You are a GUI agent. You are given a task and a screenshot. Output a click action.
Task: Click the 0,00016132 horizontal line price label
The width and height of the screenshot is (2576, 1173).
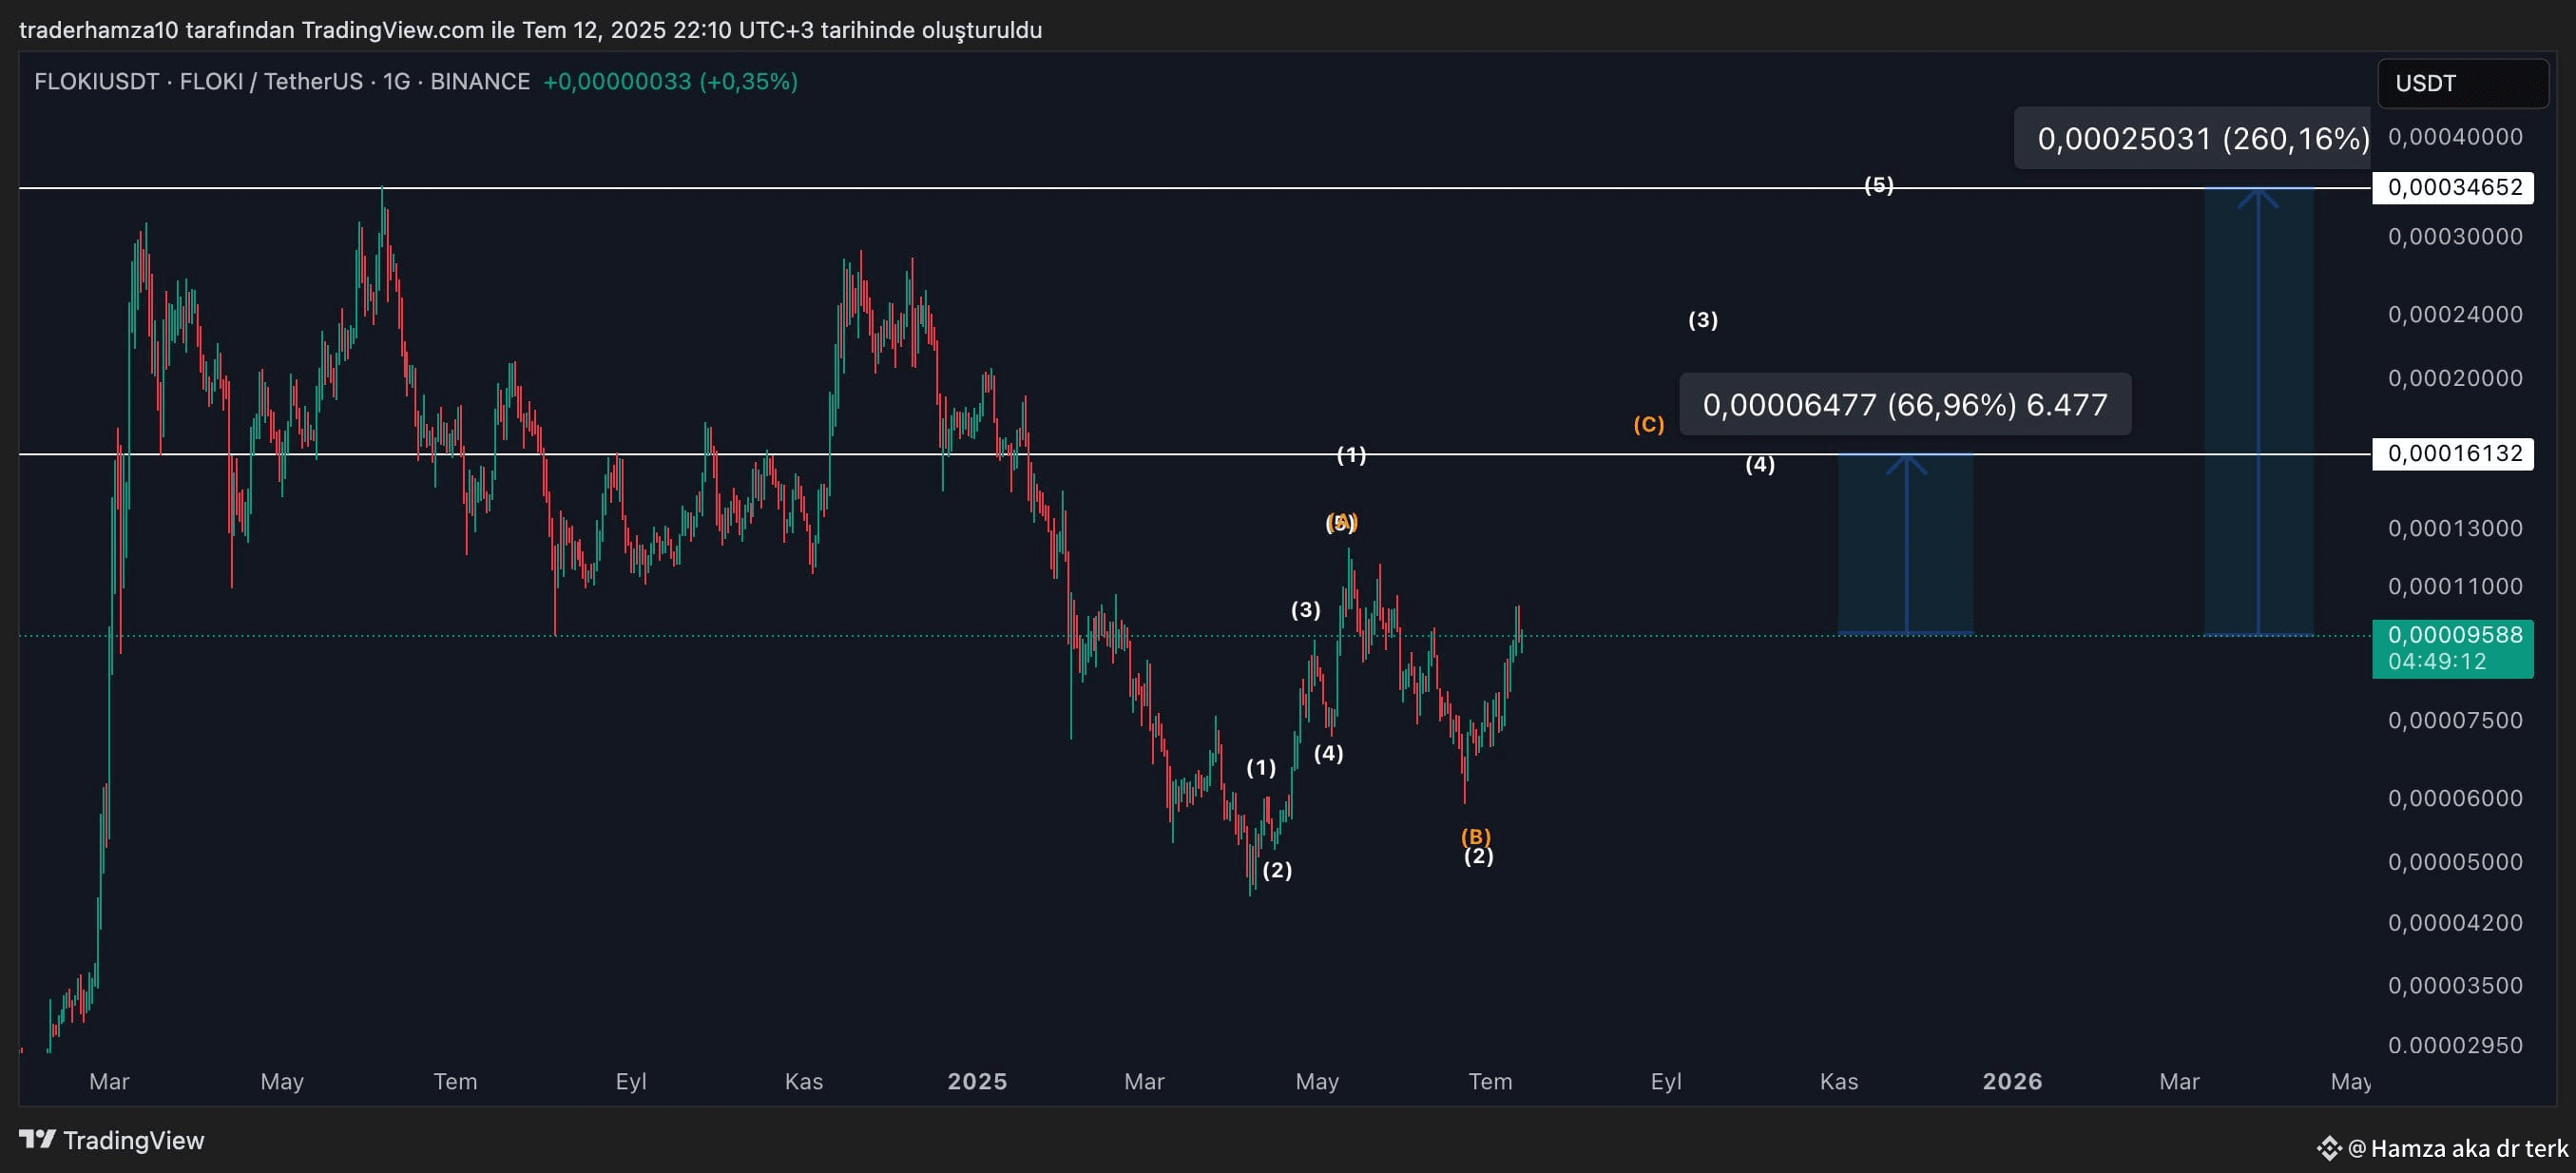pyautogui.click(x=2453, y=453)
